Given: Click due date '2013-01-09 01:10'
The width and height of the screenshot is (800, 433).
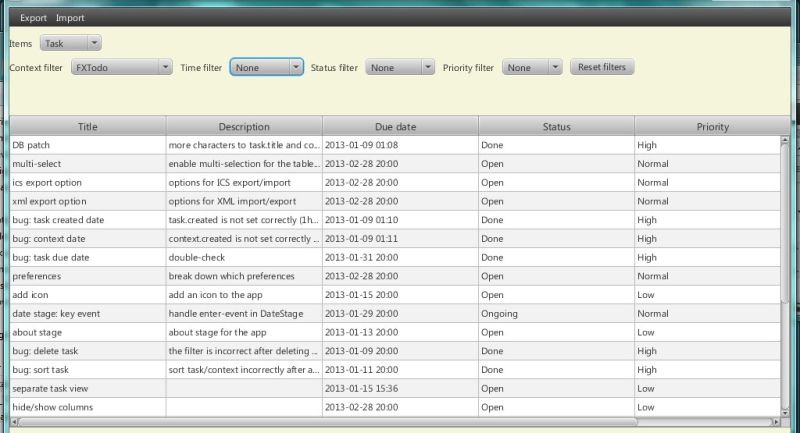Looking at the screenshot, I should tap(361, 220).
